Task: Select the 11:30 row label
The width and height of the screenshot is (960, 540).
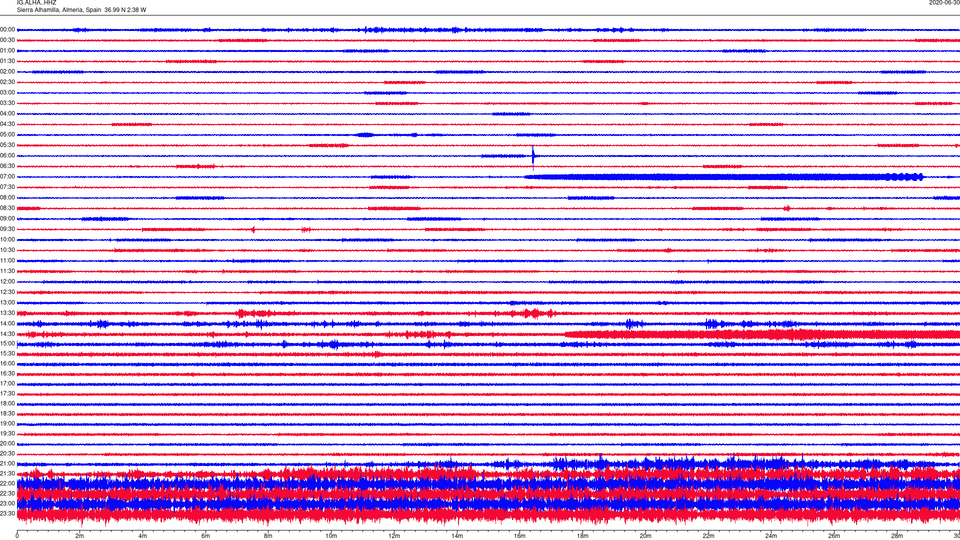Action: (7, 271)
